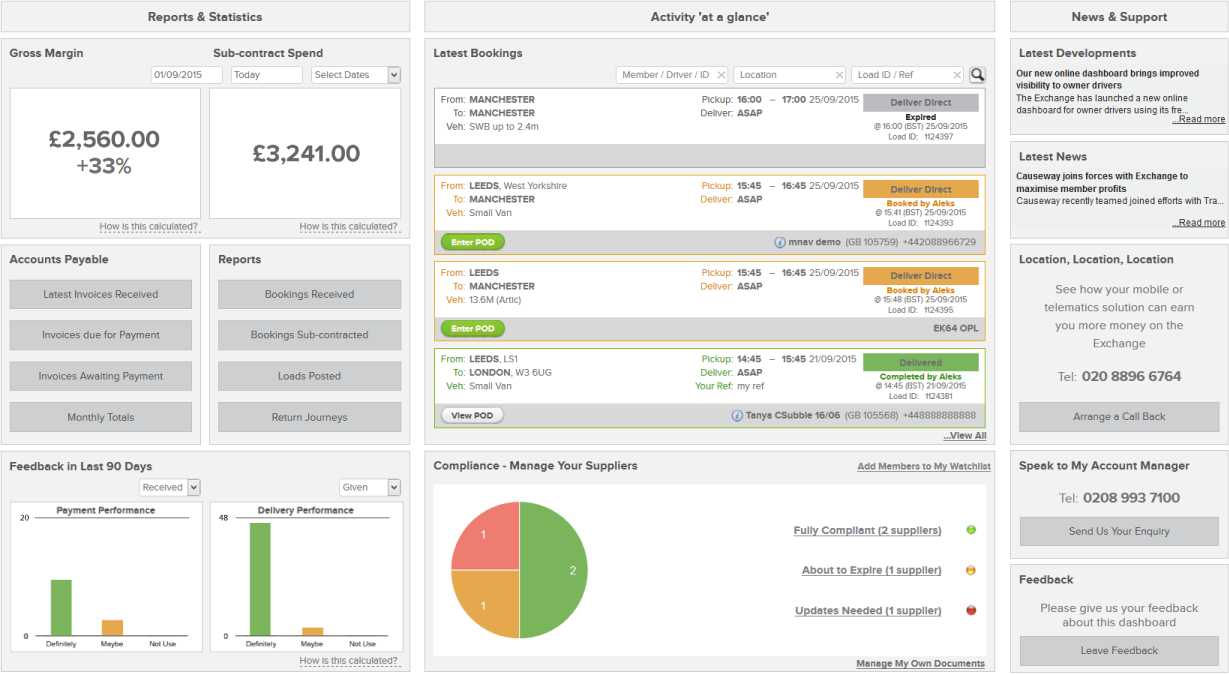Image resolution: width=1229 pixels, height=674 pixels.
Task: Click the orange About to Expire dot
Action: pyautogui.click(x=970, y=570)
